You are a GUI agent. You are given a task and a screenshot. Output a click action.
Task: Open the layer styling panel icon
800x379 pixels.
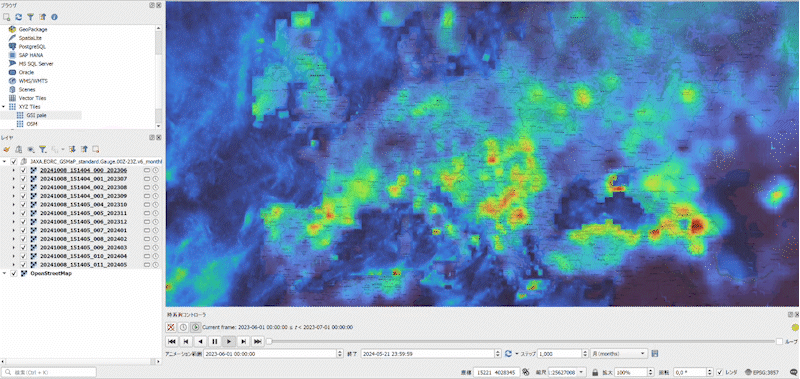point(7,149)
